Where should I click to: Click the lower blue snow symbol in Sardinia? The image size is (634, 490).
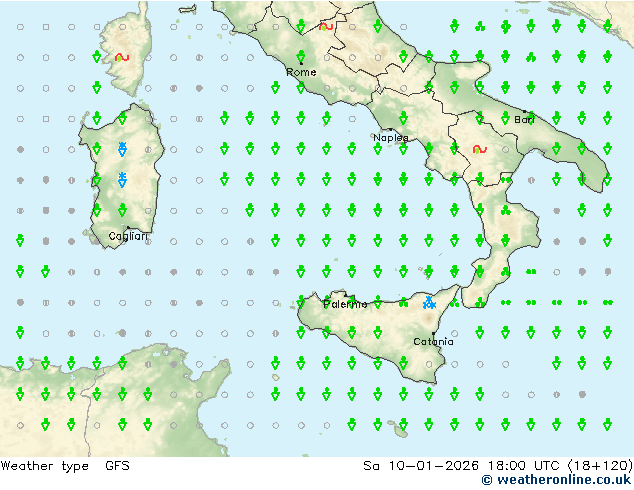tap(122, 180)
